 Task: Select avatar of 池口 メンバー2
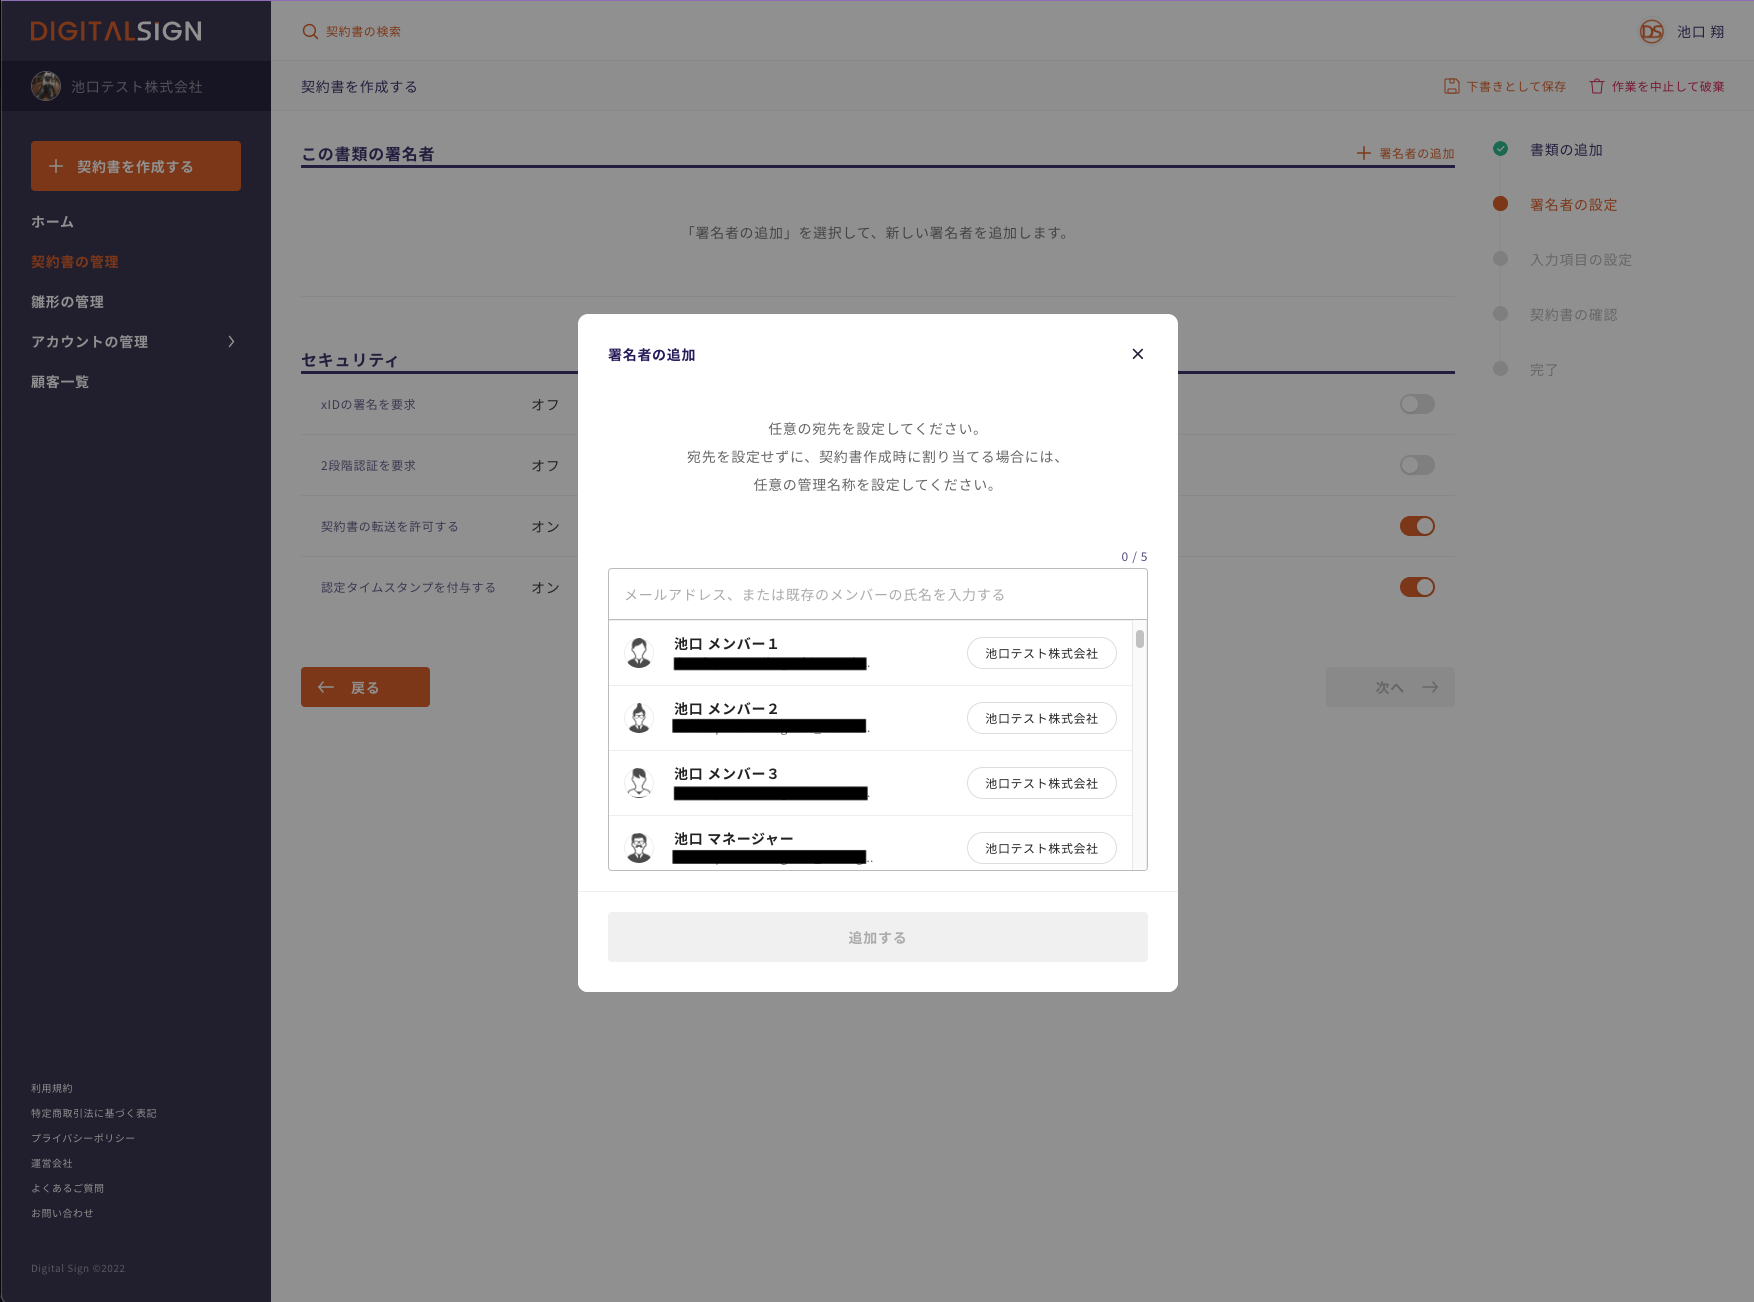point(639,718)
